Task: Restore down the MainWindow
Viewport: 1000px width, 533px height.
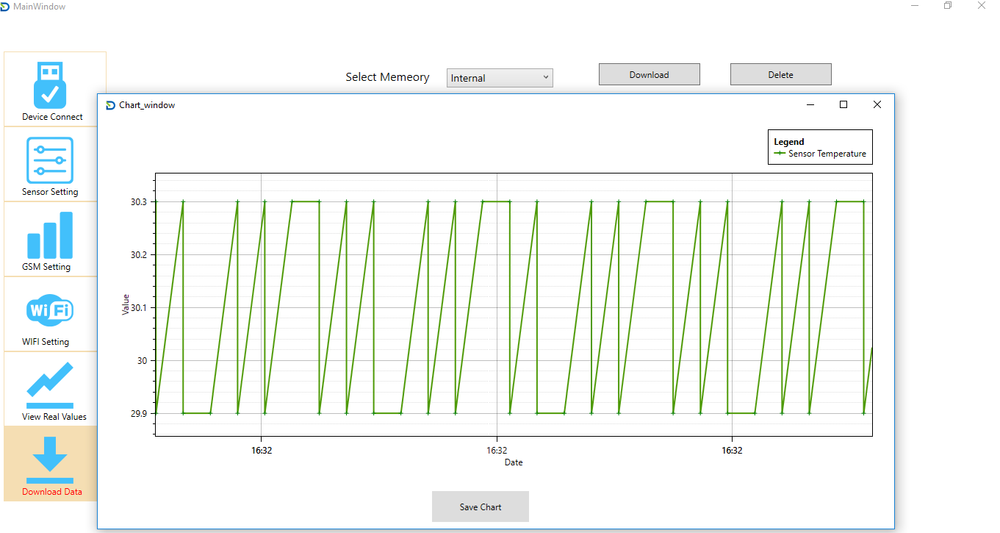Action: (948, 6)
